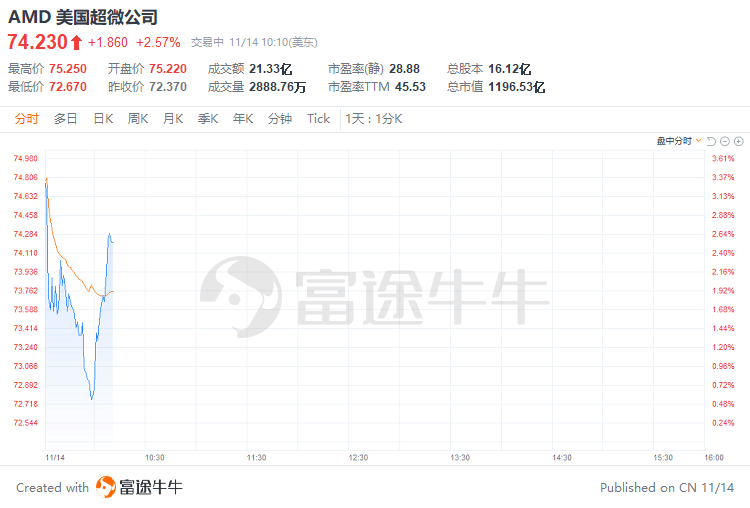Open the 年K chart tab
This screenshot has width=750, height=508.
243,119
